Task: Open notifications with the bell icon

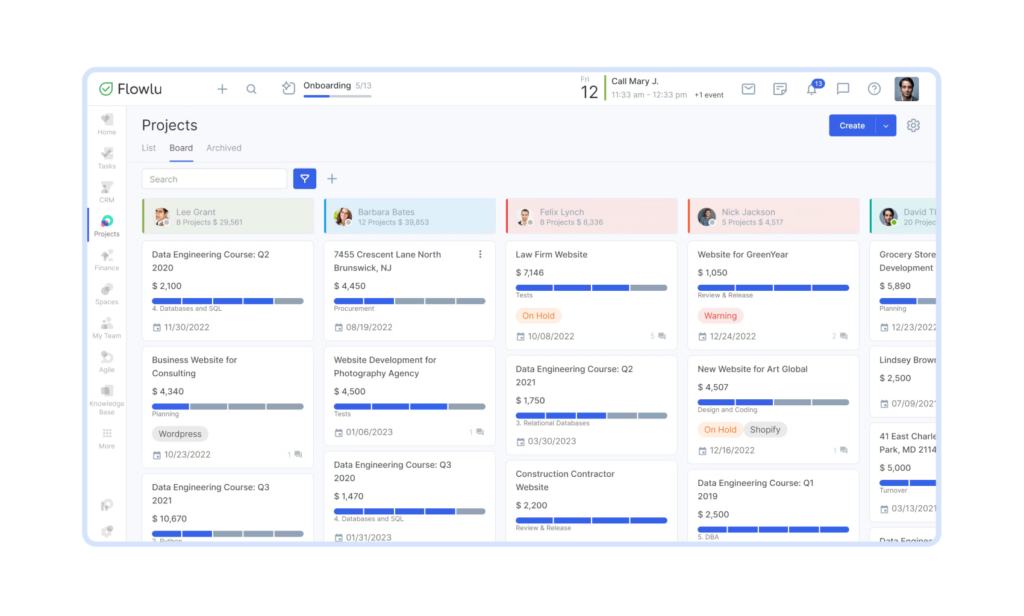Action: (x=812, y=89)
